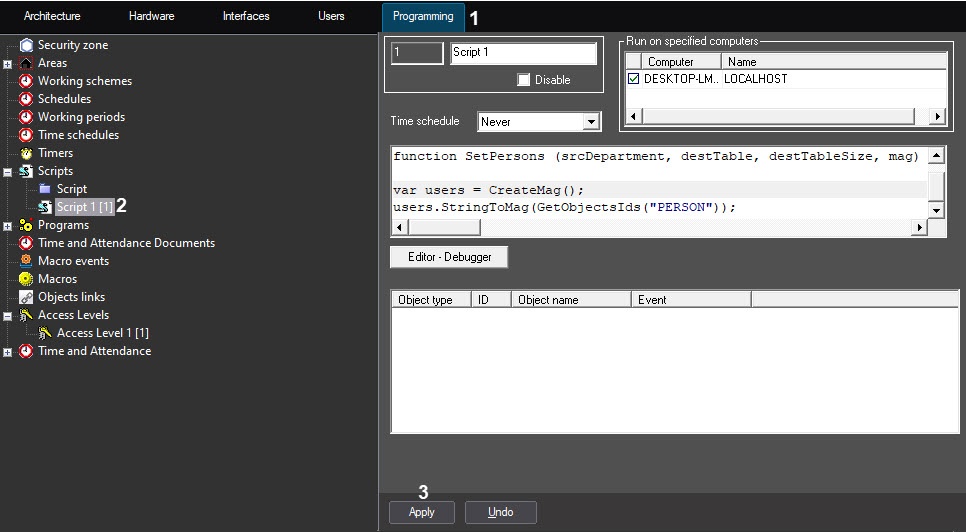This screenshot has height=532, width=966.
Task: Click the Macro events icon
Action: pyautogui.click(x=26, y=261)
